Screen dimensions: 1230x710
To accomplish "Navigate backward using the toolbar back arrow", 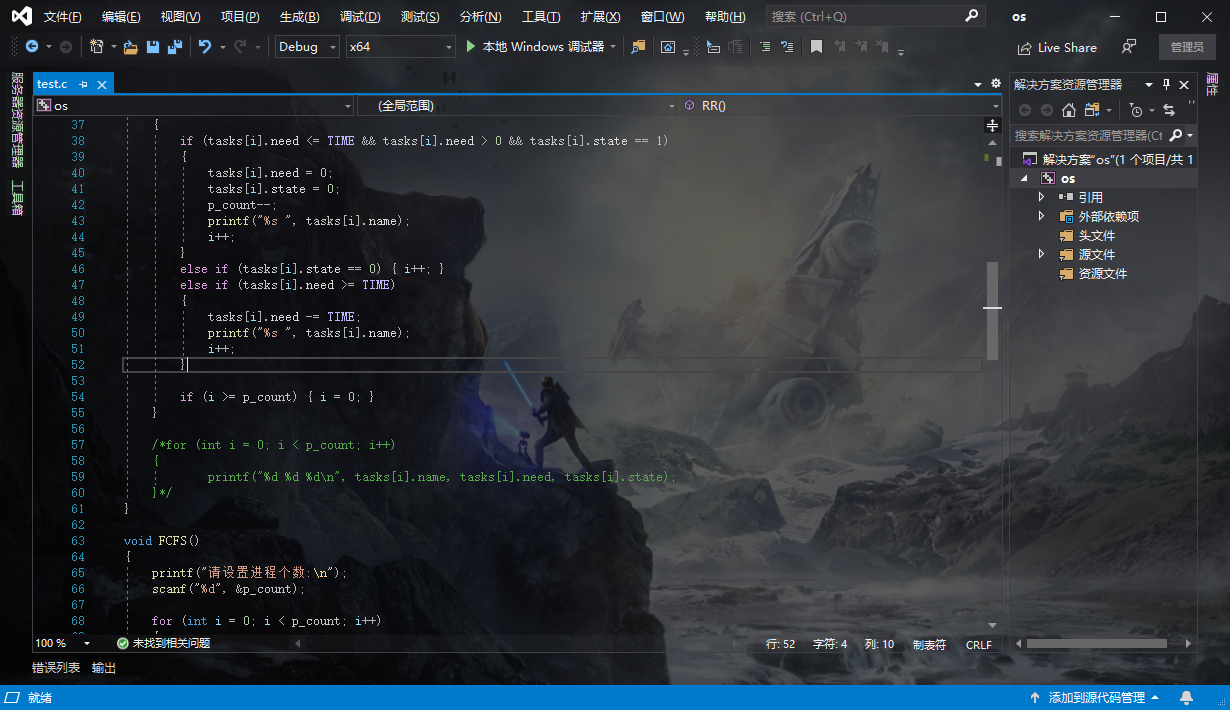I will tap(32, 47).
